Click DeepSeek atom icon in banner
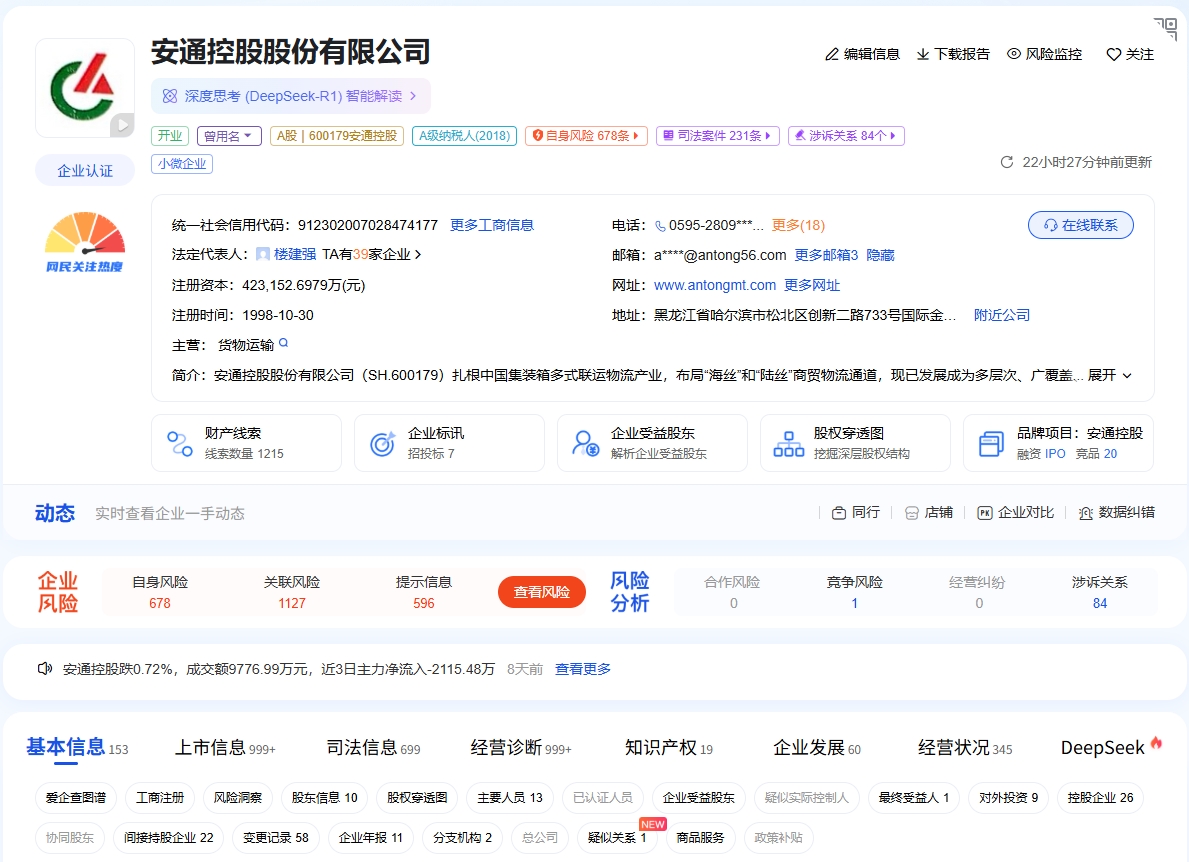Viewport: 1189px width, 862px height. pos(170,96)
